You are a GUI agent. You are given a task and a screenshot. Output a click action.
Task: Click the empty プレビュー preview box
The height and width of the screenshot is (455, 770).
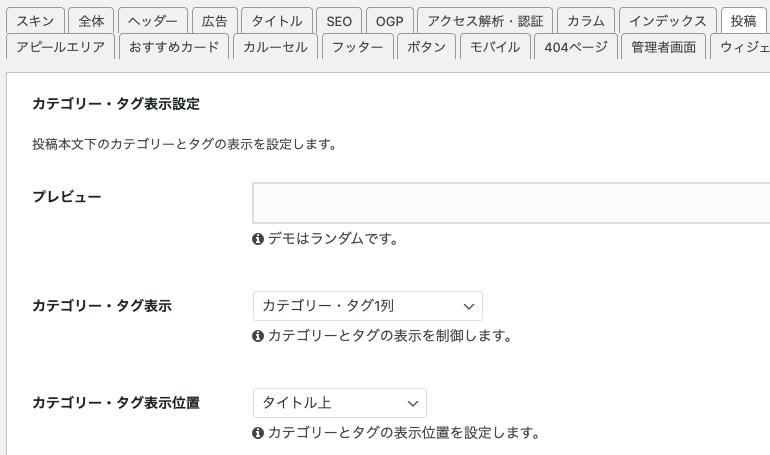click(511, 203)
